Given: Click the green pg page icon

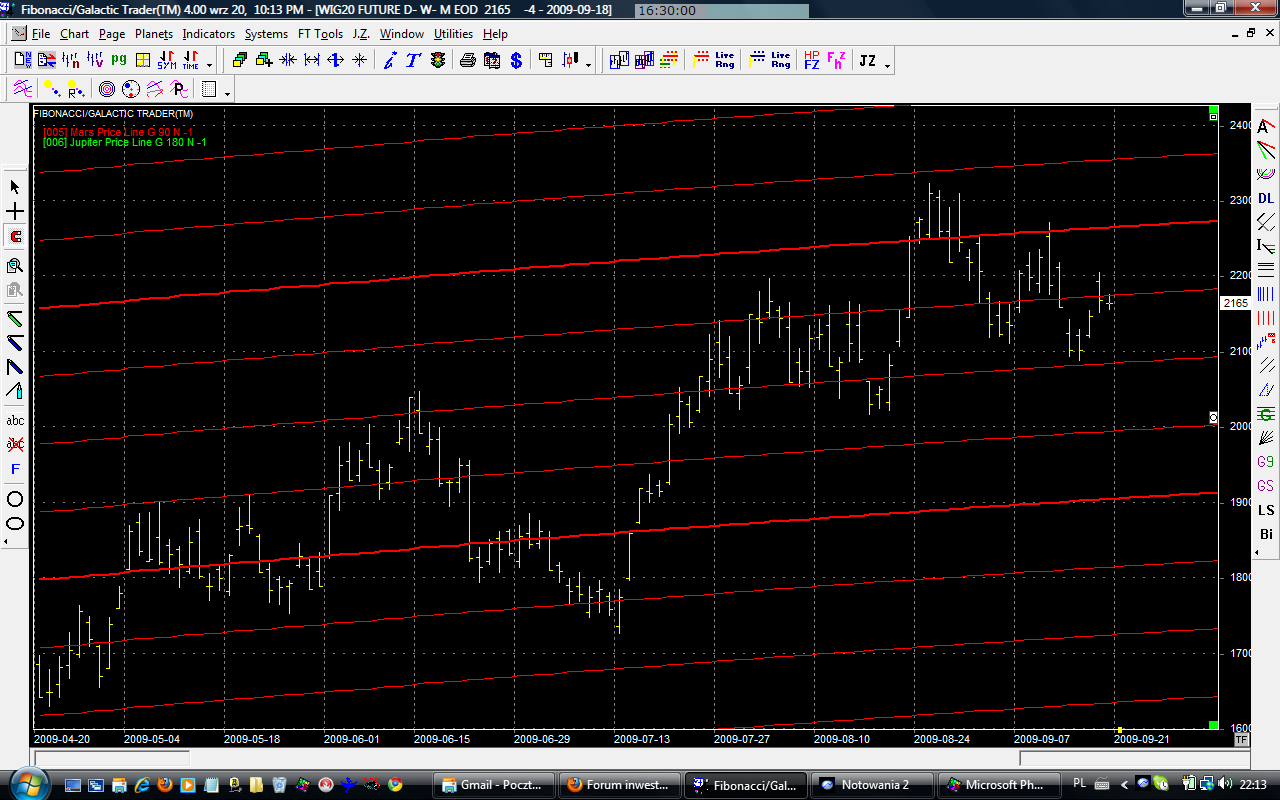Looking at the screenshot, I should (x=119, y=60).
